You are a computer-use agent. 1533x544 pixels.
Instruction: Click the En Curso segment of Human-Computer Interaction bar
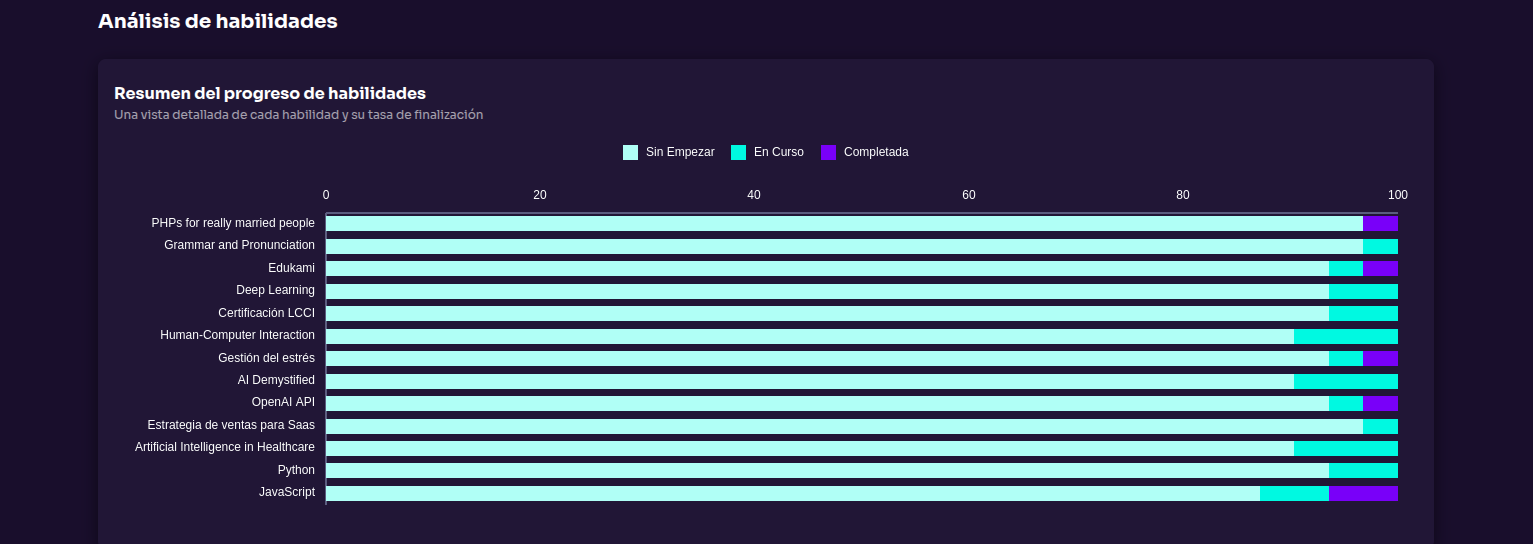pos(1345,336)
